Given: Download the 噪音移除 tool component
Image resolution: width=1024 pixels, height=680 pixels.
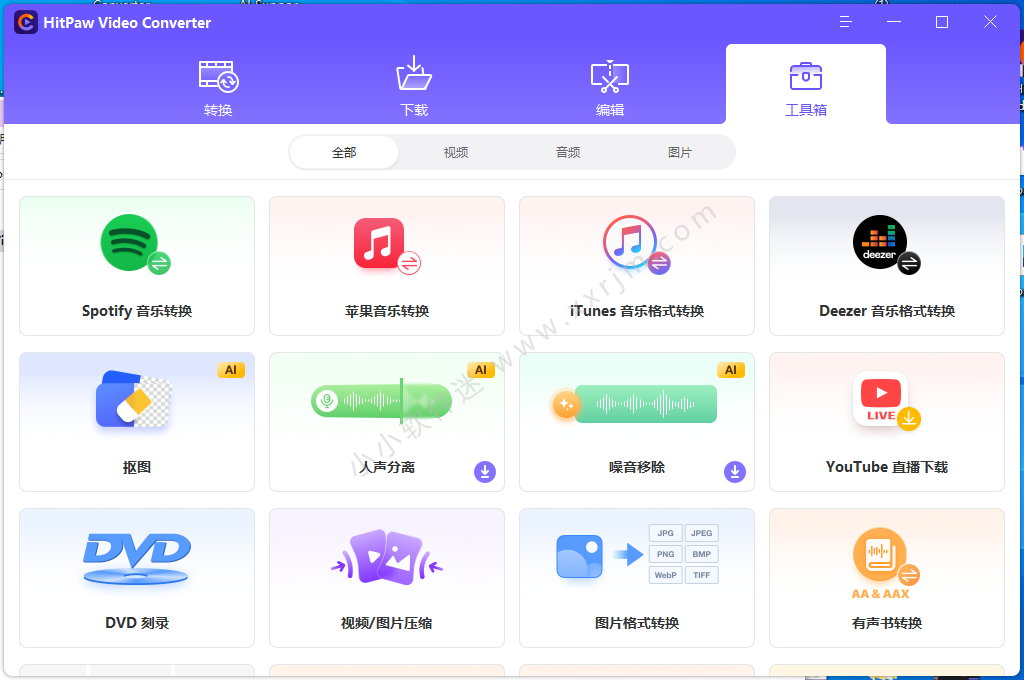Looking at the screenshot, I should [735, 472].
